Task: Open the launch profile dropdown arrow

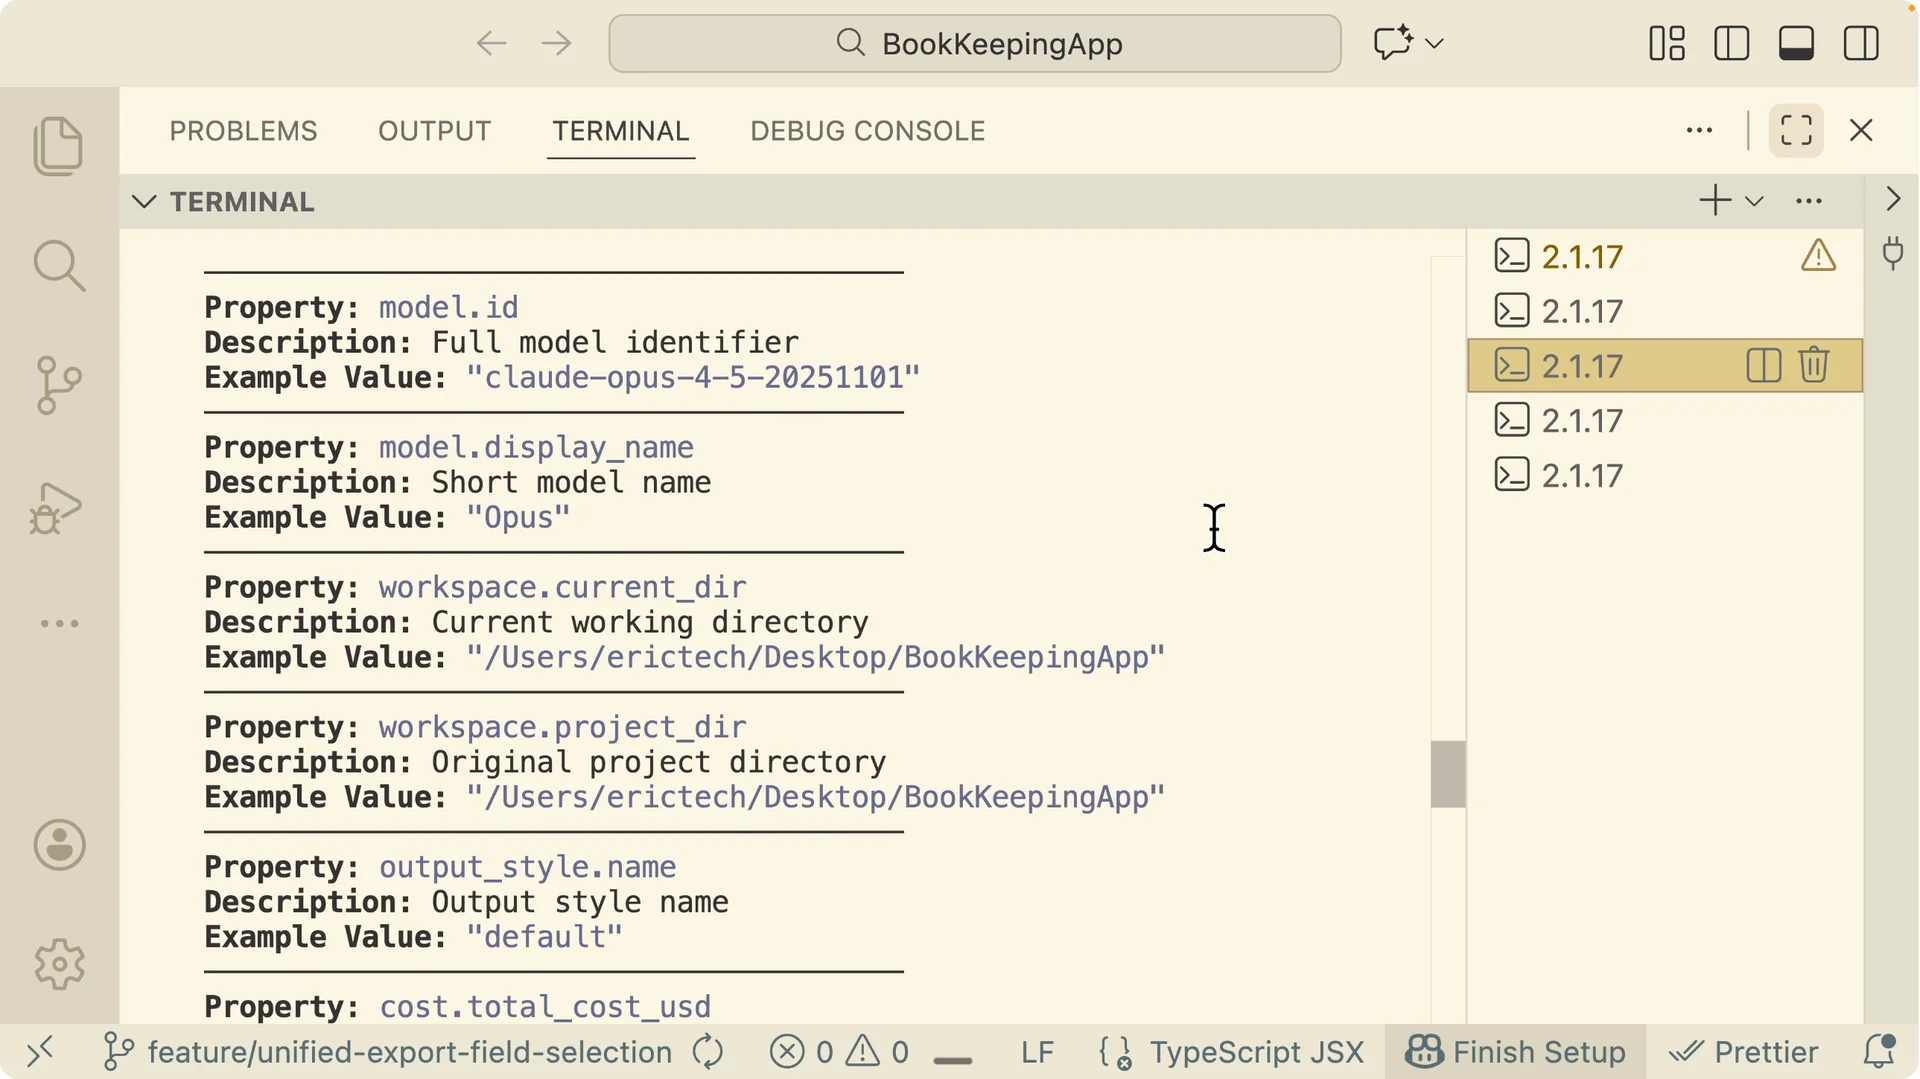Action: point(1754,201)
